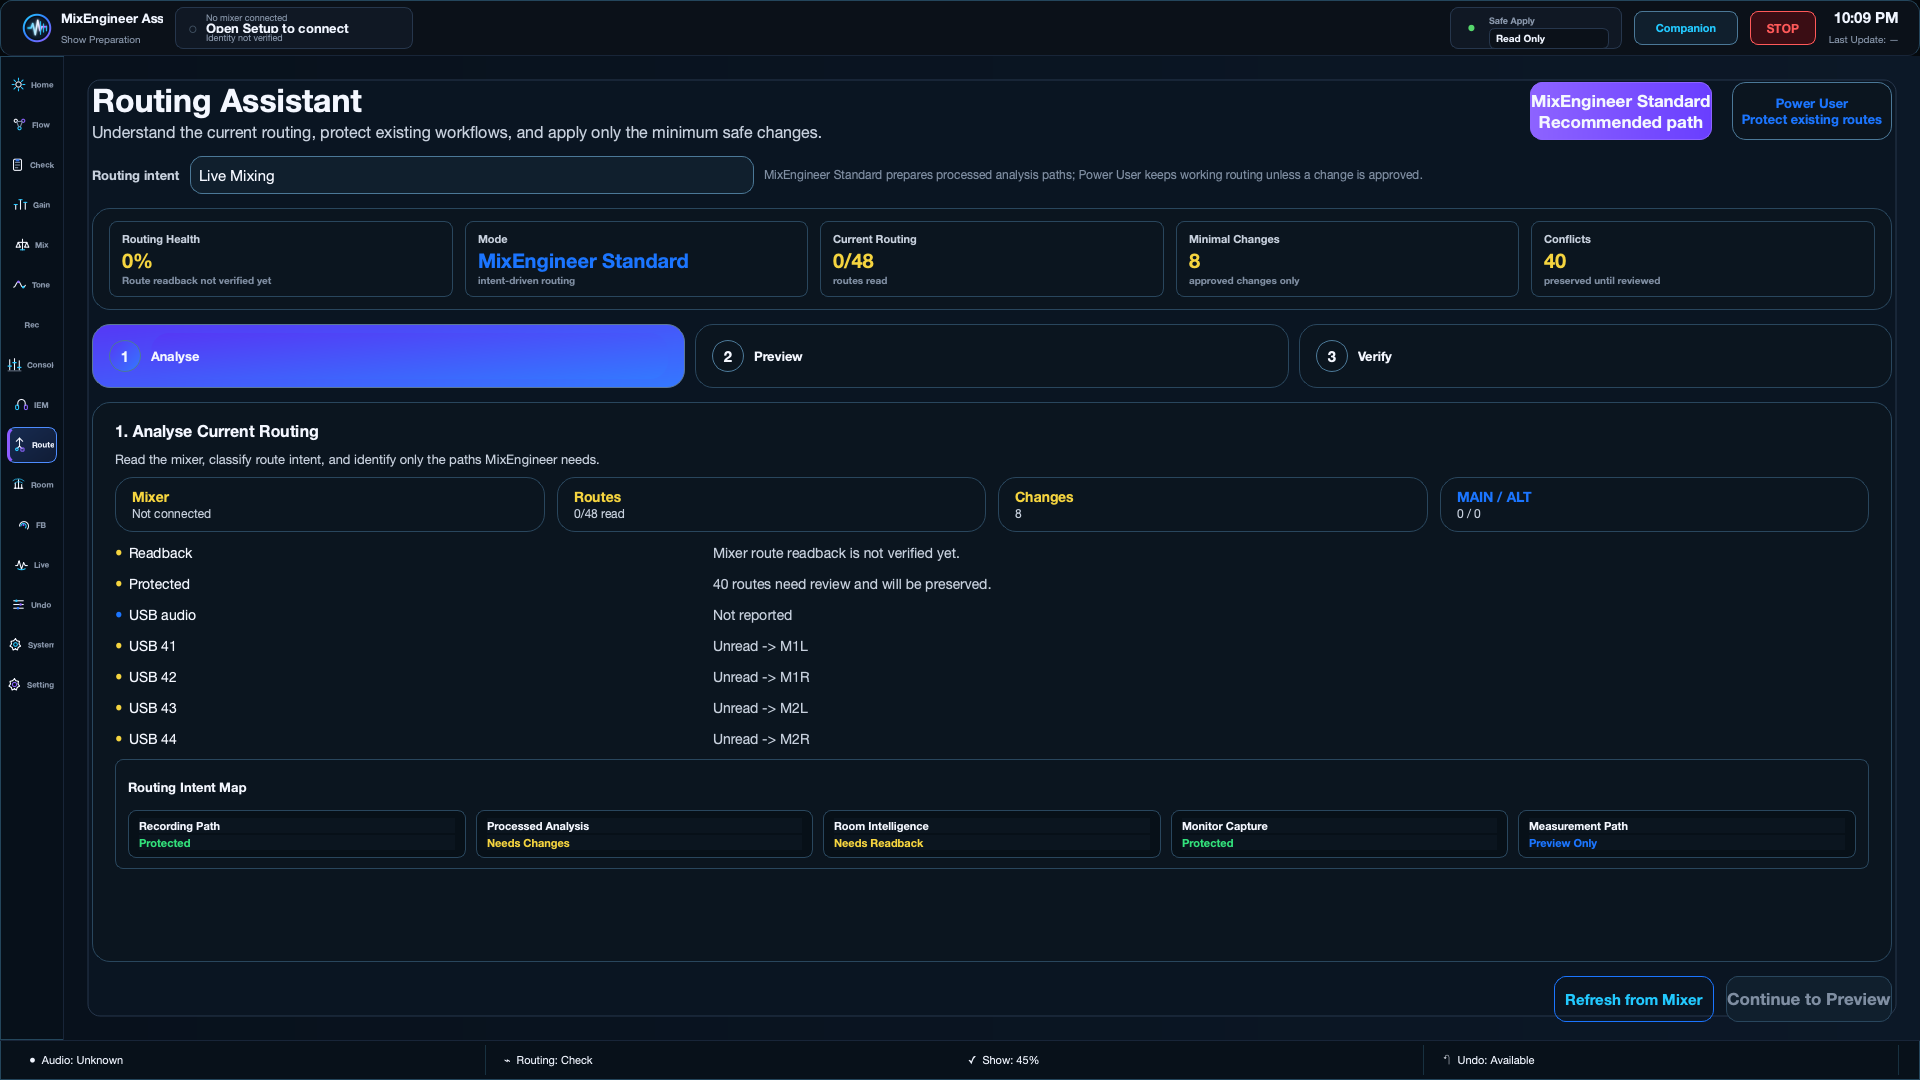Click the Routes 0/48 read tile
Image resolution: width=1920 pixels, height=1080 pixels.
click(771, 504)
